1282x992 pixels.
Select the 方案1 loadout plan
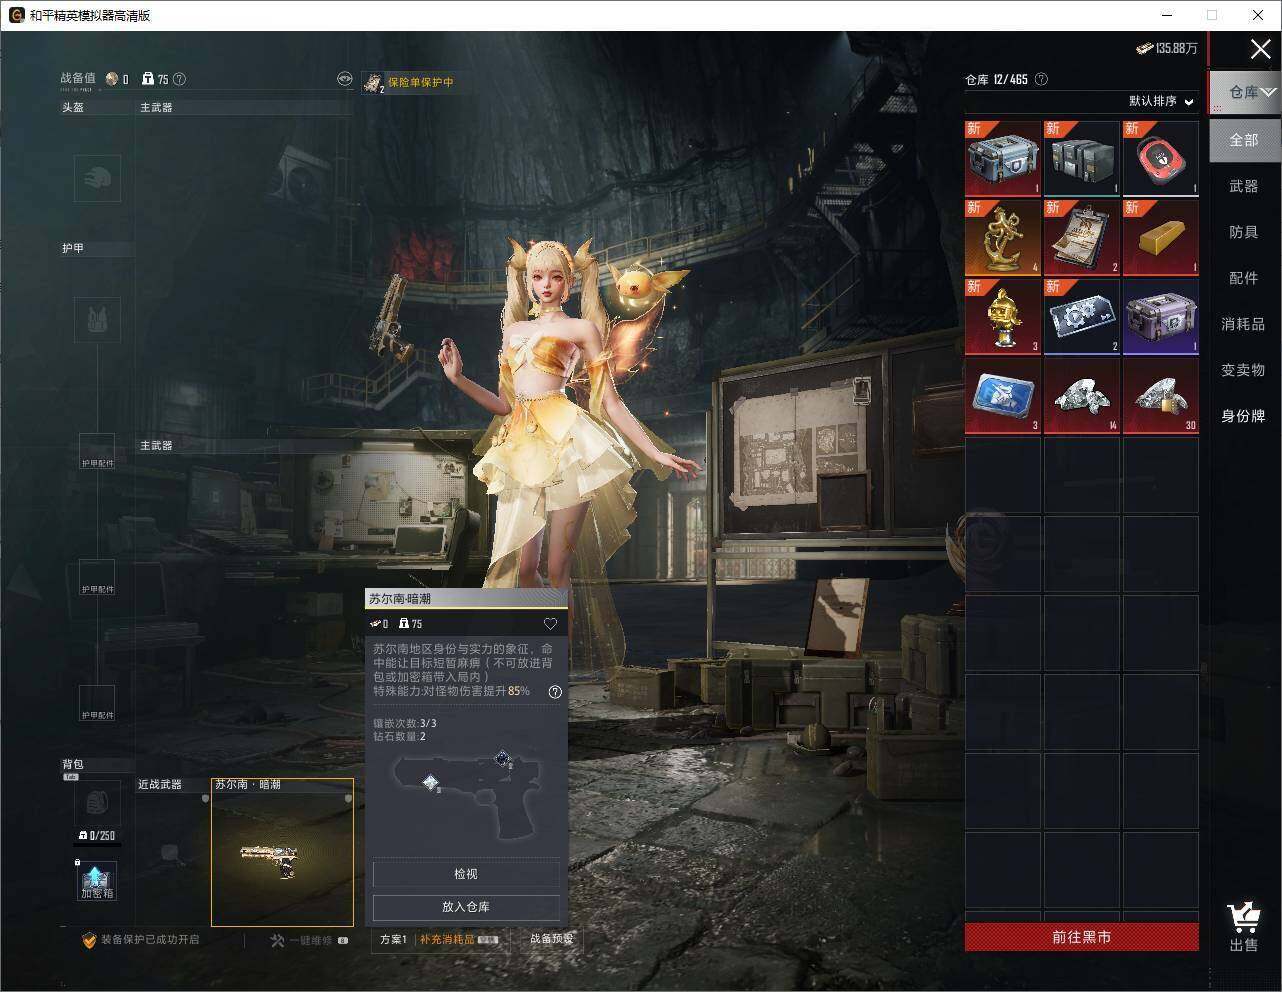coord(393,940)
